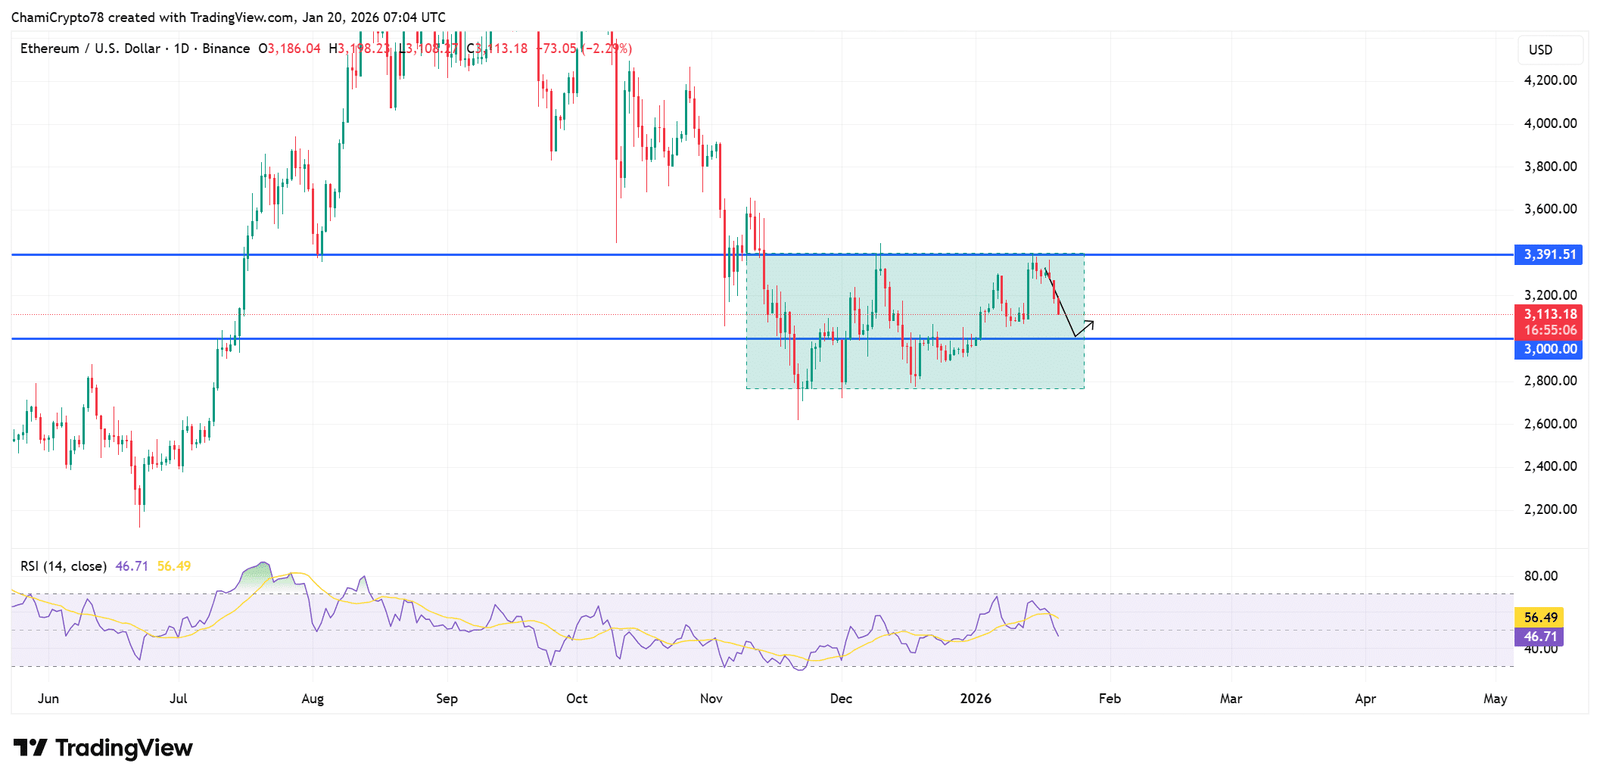
Task: Open the USD currency selector
Action: (x=1541, y=50)
